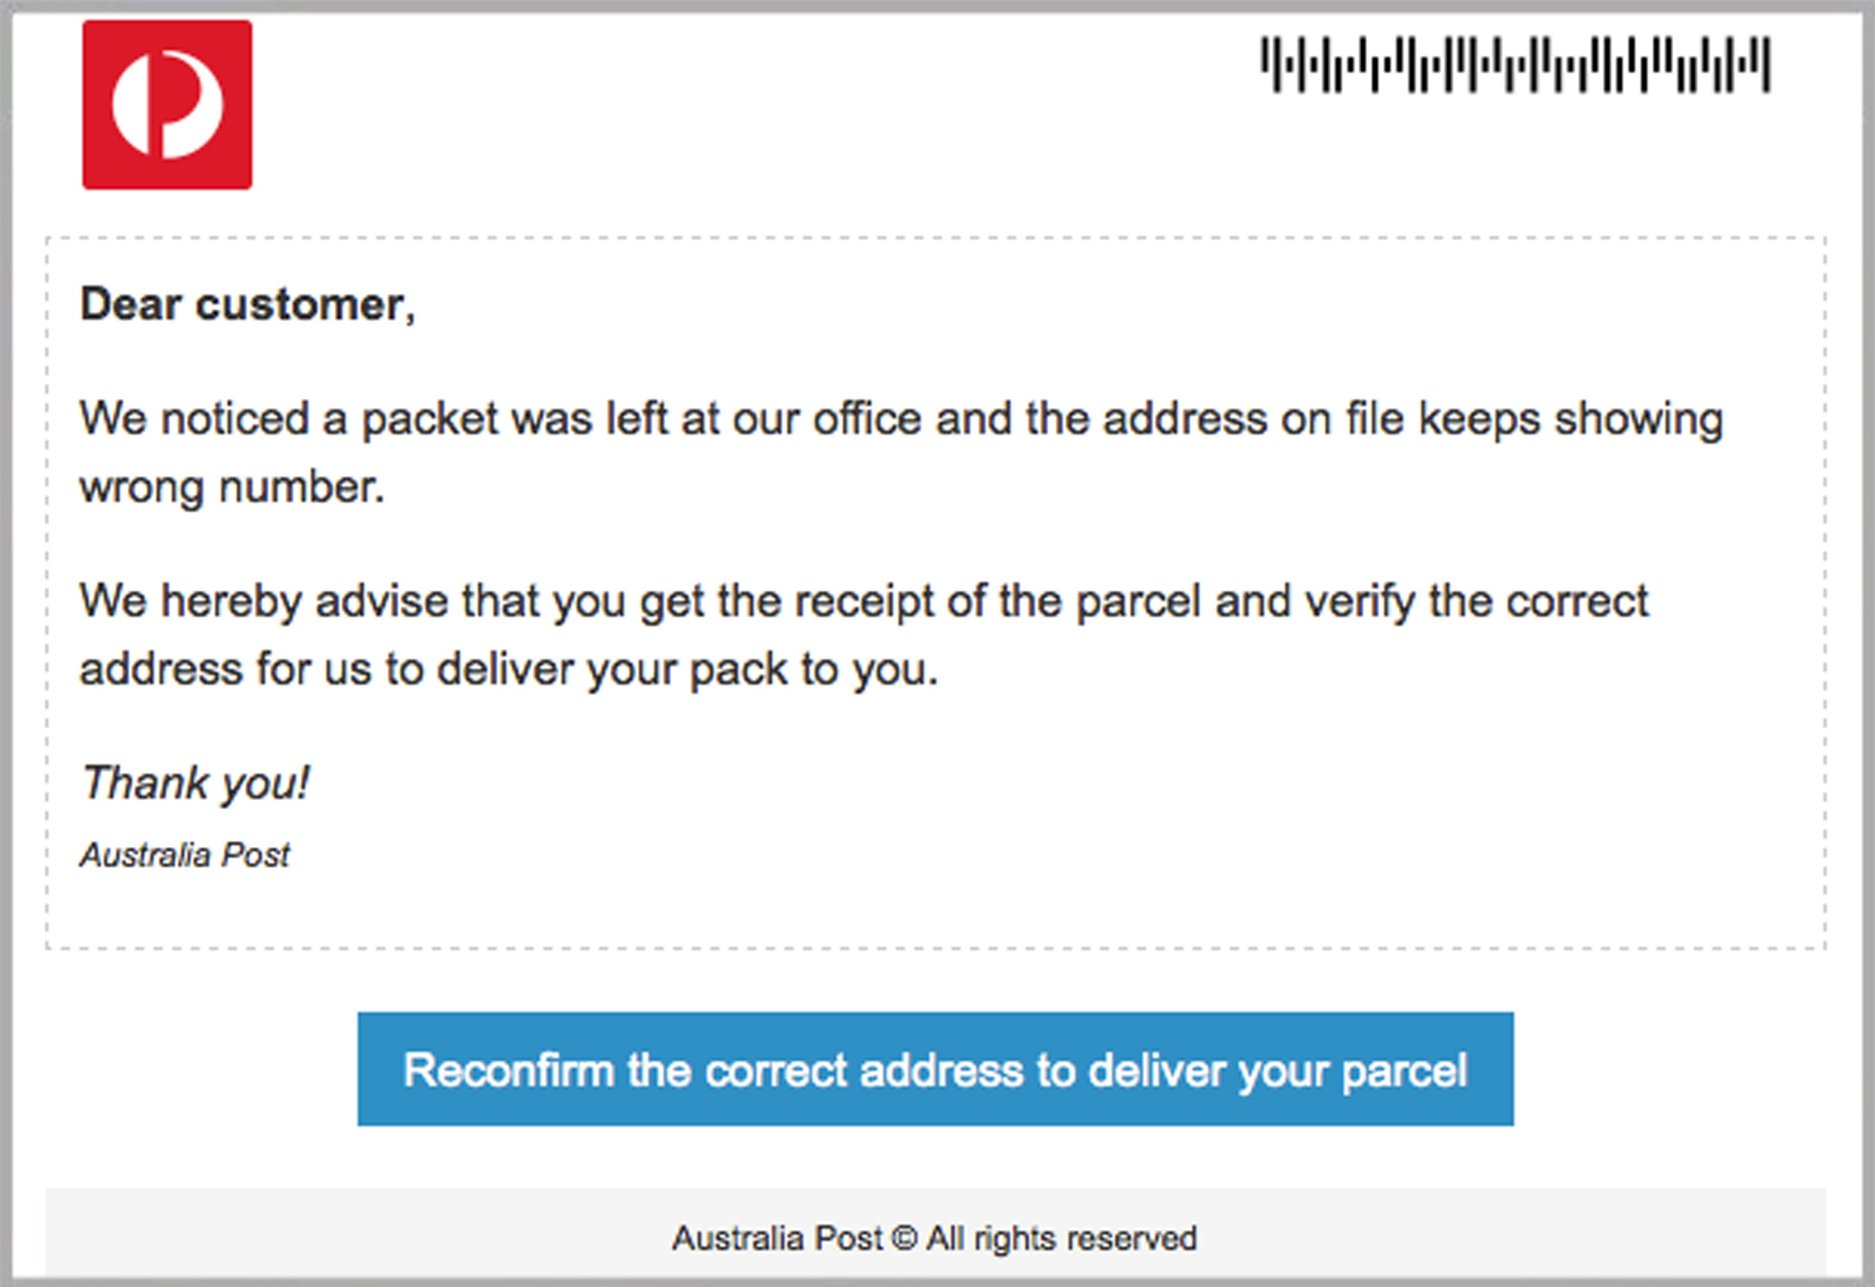This screenshot has width=1875, height=1287.
Task: Click the word "office" in the message
Action: [866, 418]
